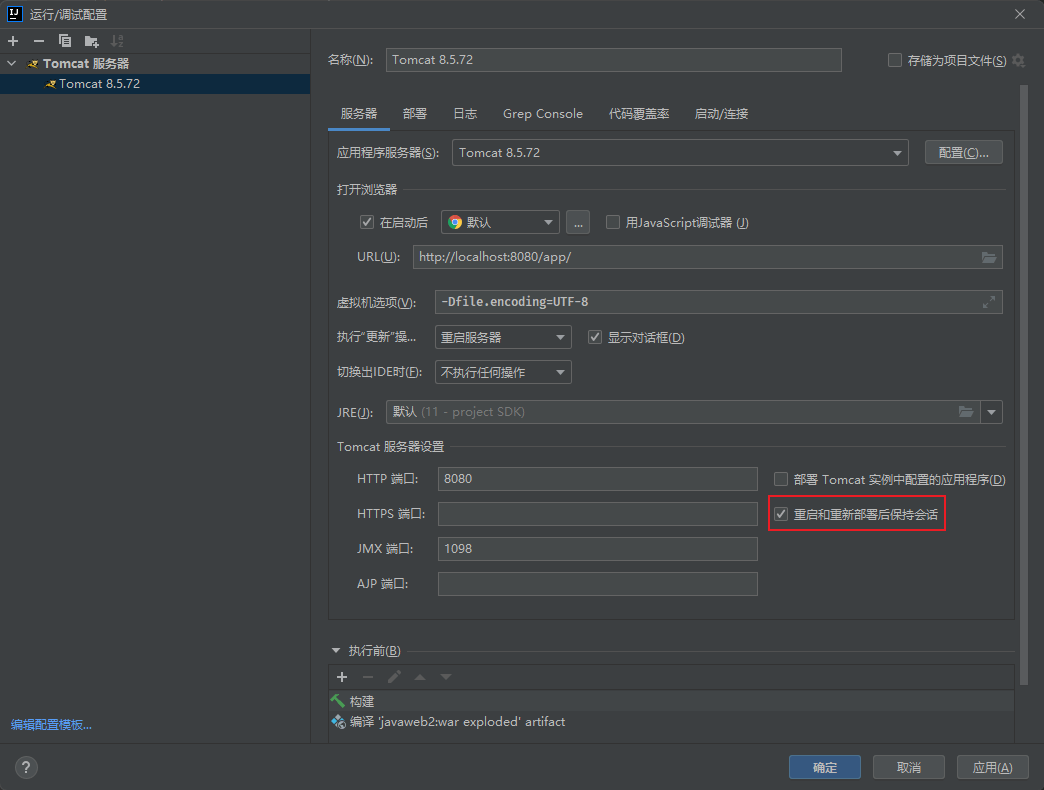Open on update action dropdown

pyautogui.click(x=503, y=337)
